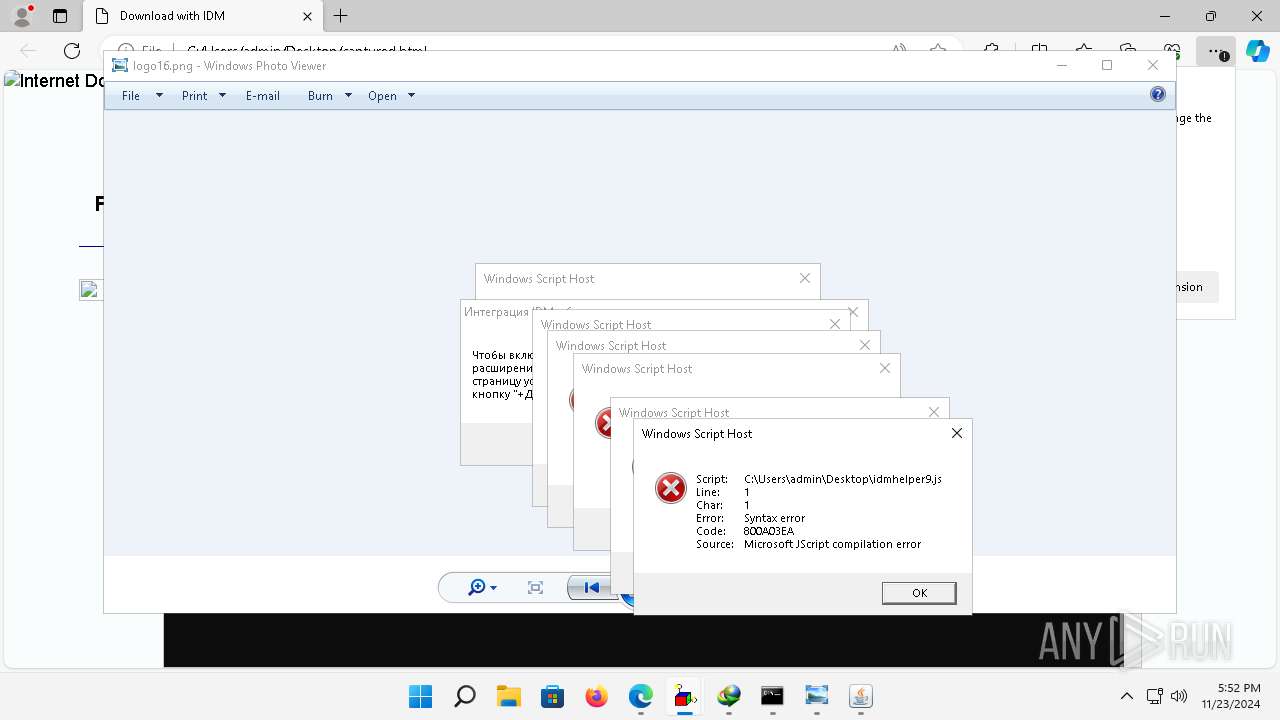Click the volume tray icon
This screenshot has width=1280, height=720.
point(1178,696)
